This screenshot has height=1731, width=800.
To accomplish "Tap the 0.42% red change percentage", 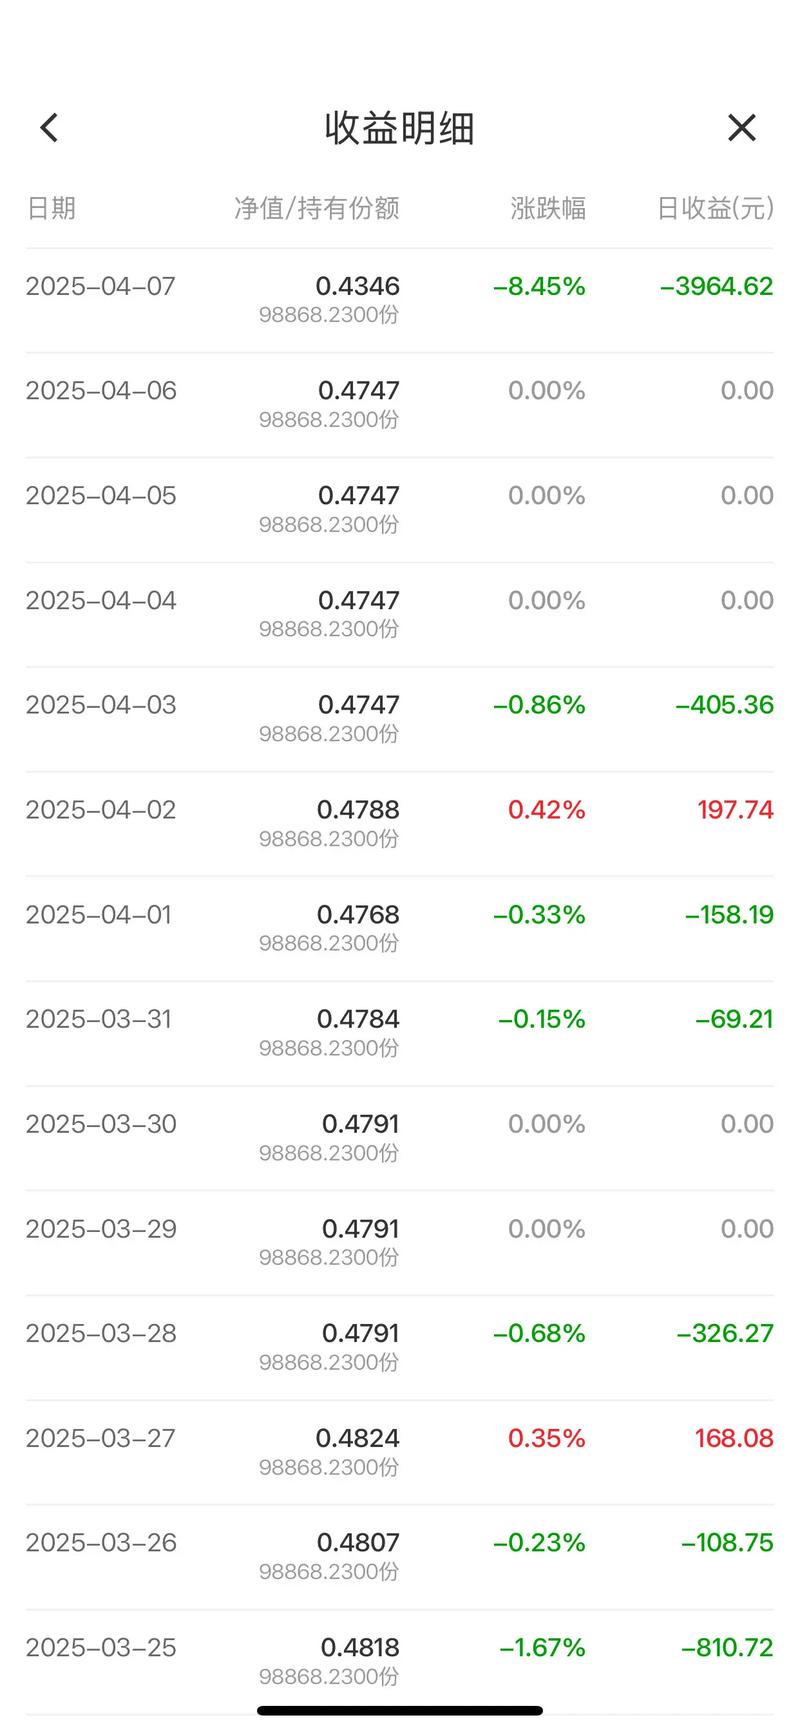I will point(546,810).
